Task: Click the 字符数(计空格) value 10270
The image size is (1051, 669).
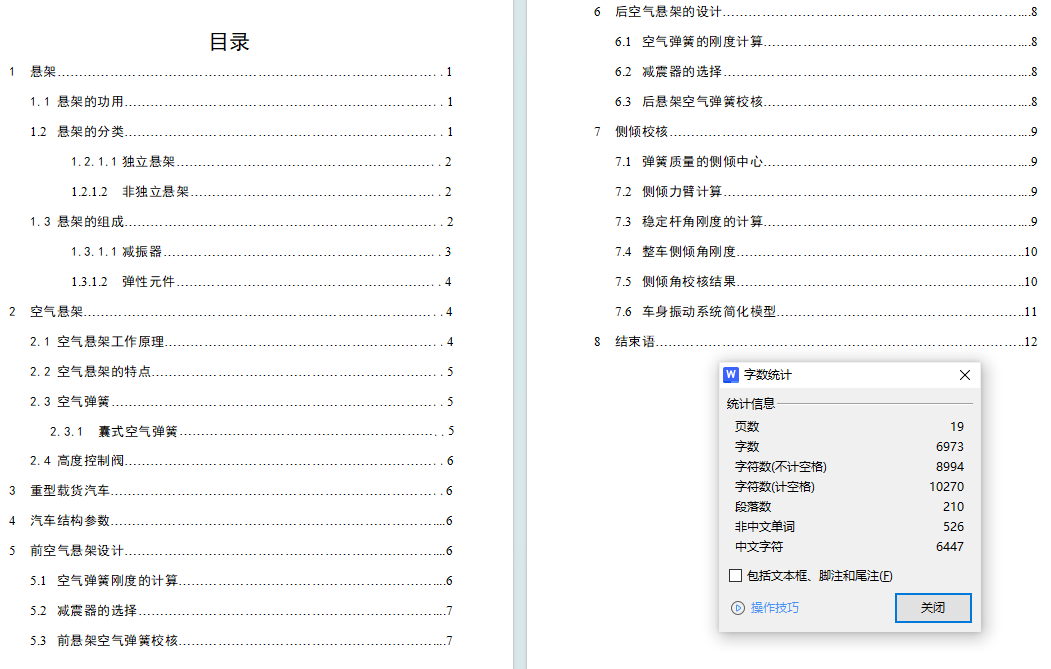Action: pyautogui.click(x=946, y=487)
